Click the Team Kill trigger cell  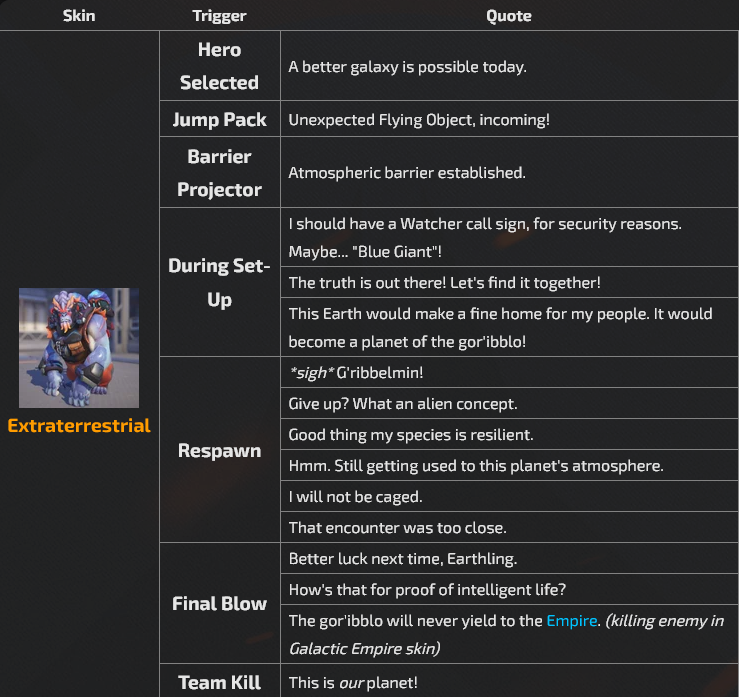[220, 681]
